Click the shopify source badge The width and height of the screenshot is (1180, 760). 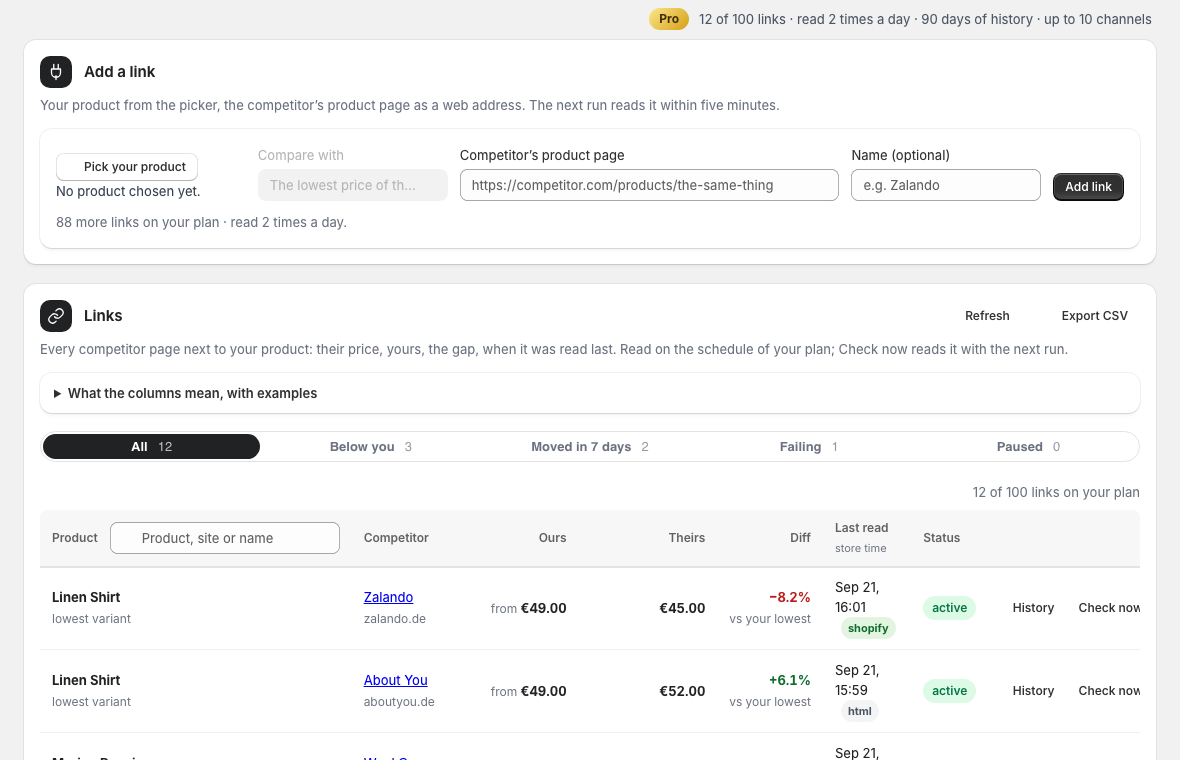868,628
